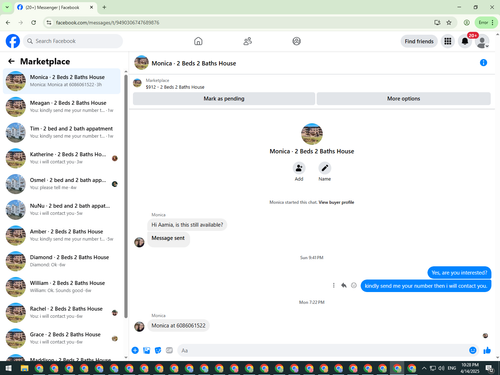Click the browser address bar URL
The image size is (500, 375).
point(107,23)
